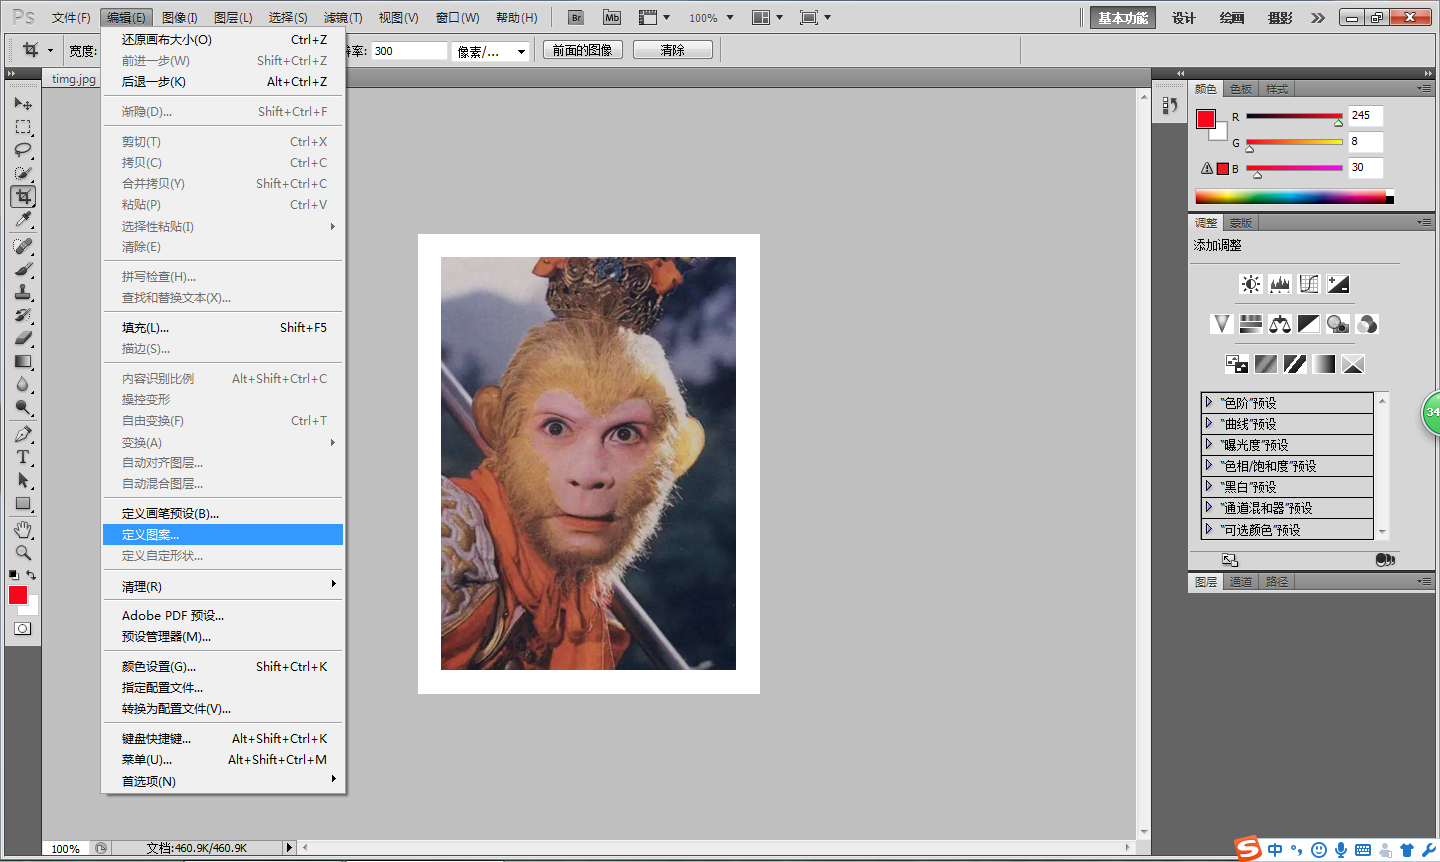Choose 填充(L) from Edit menu
The image size is (1440, 862).
click(x=223, y=328)
